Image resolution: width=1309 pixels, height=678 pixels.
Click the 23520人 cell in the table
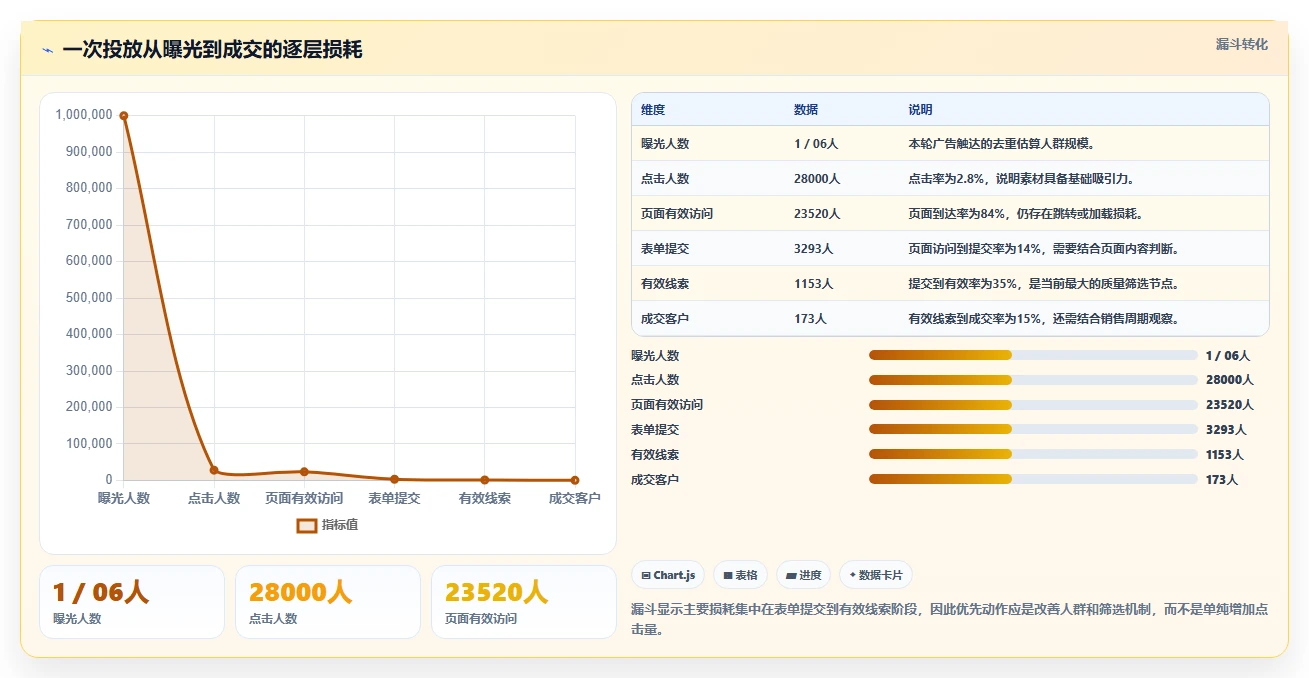click(x=817, y=214)
